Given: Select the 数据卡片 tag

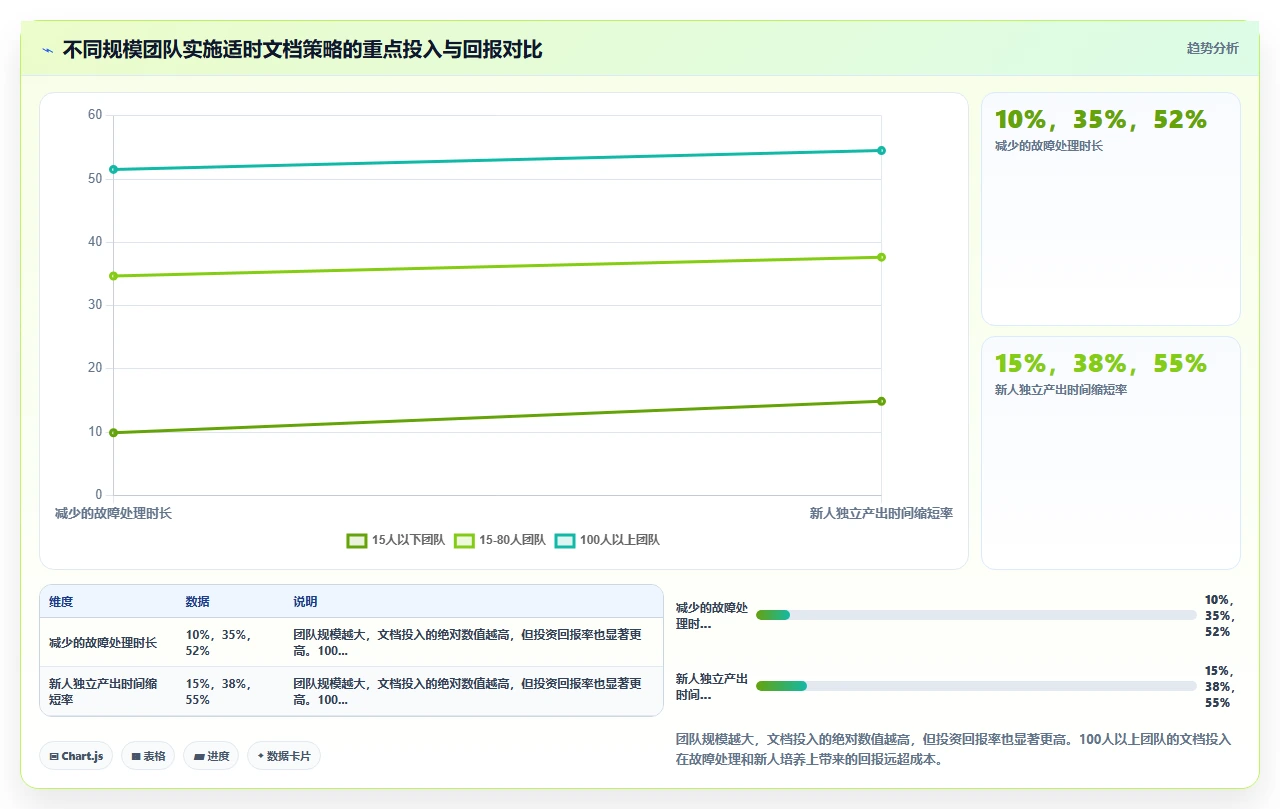Looking at the screenshot, I should [x=284, y=756].
